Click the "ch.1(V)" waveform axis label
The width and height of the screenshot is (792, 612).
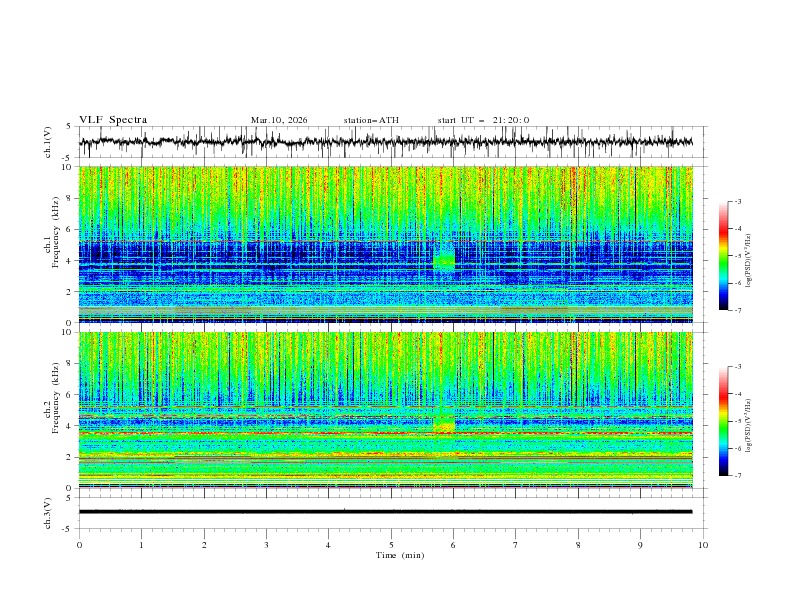pyautogui.click(x=48, y=142)
